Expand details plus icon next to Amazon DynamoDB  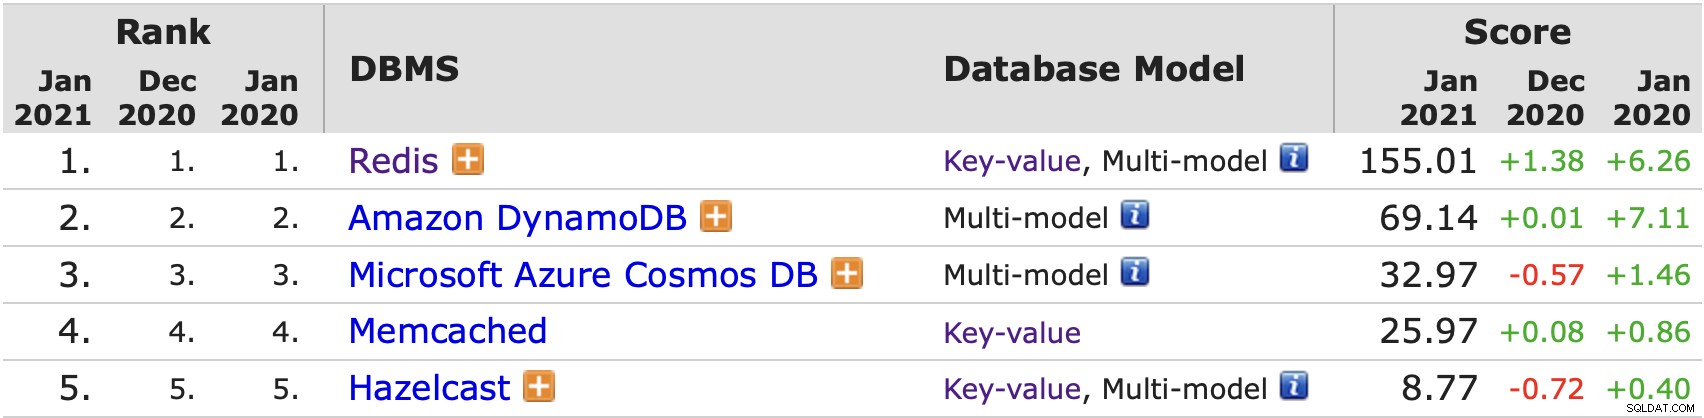coord(716,216)
